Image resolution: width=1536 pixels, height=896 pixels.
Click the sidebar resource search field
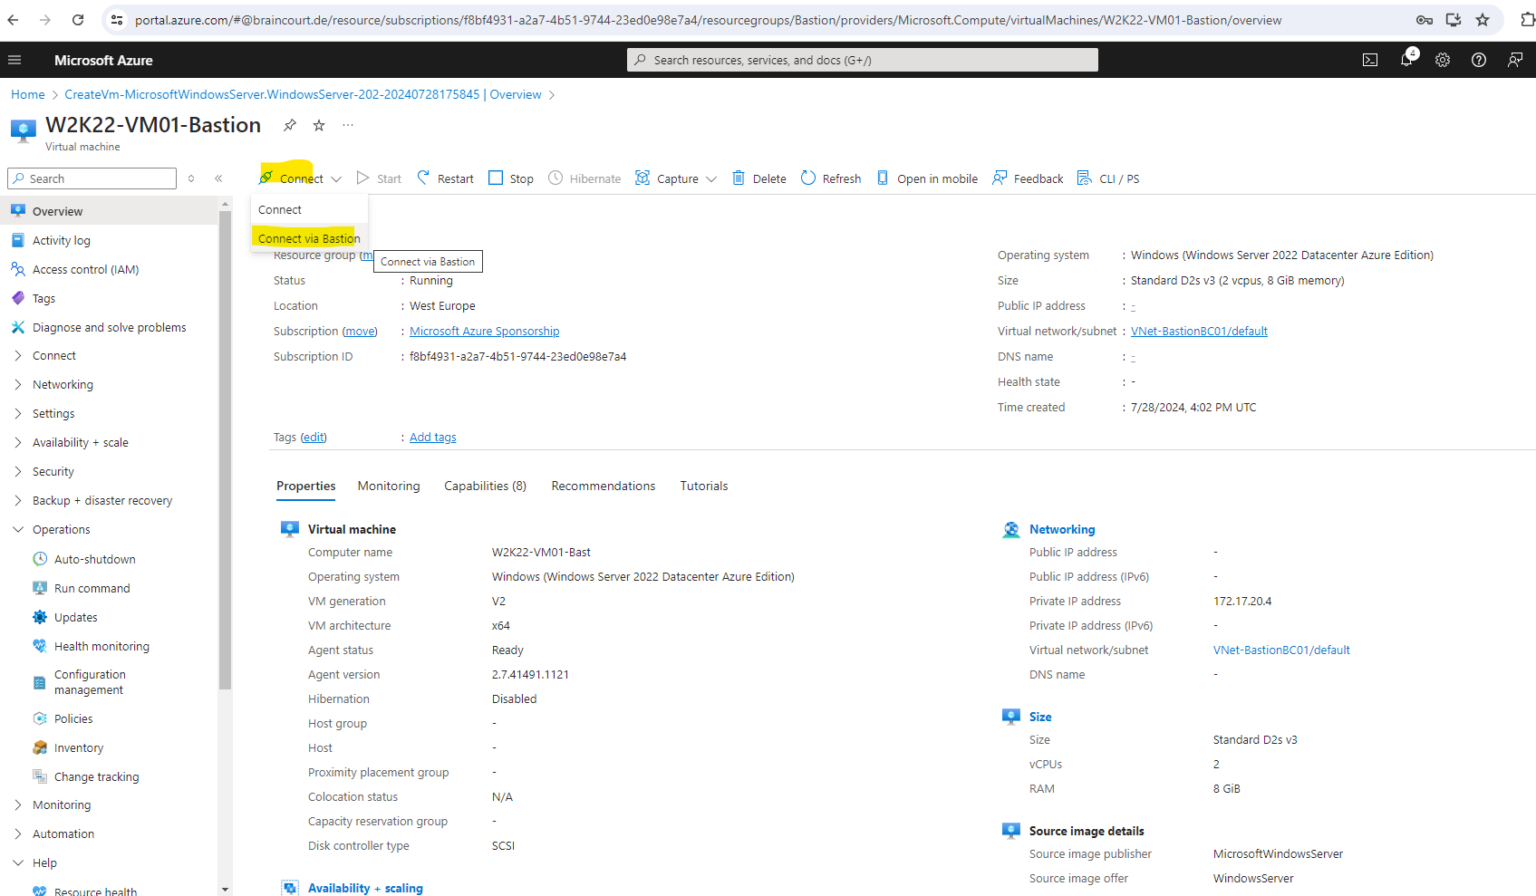tap(91, 178)
